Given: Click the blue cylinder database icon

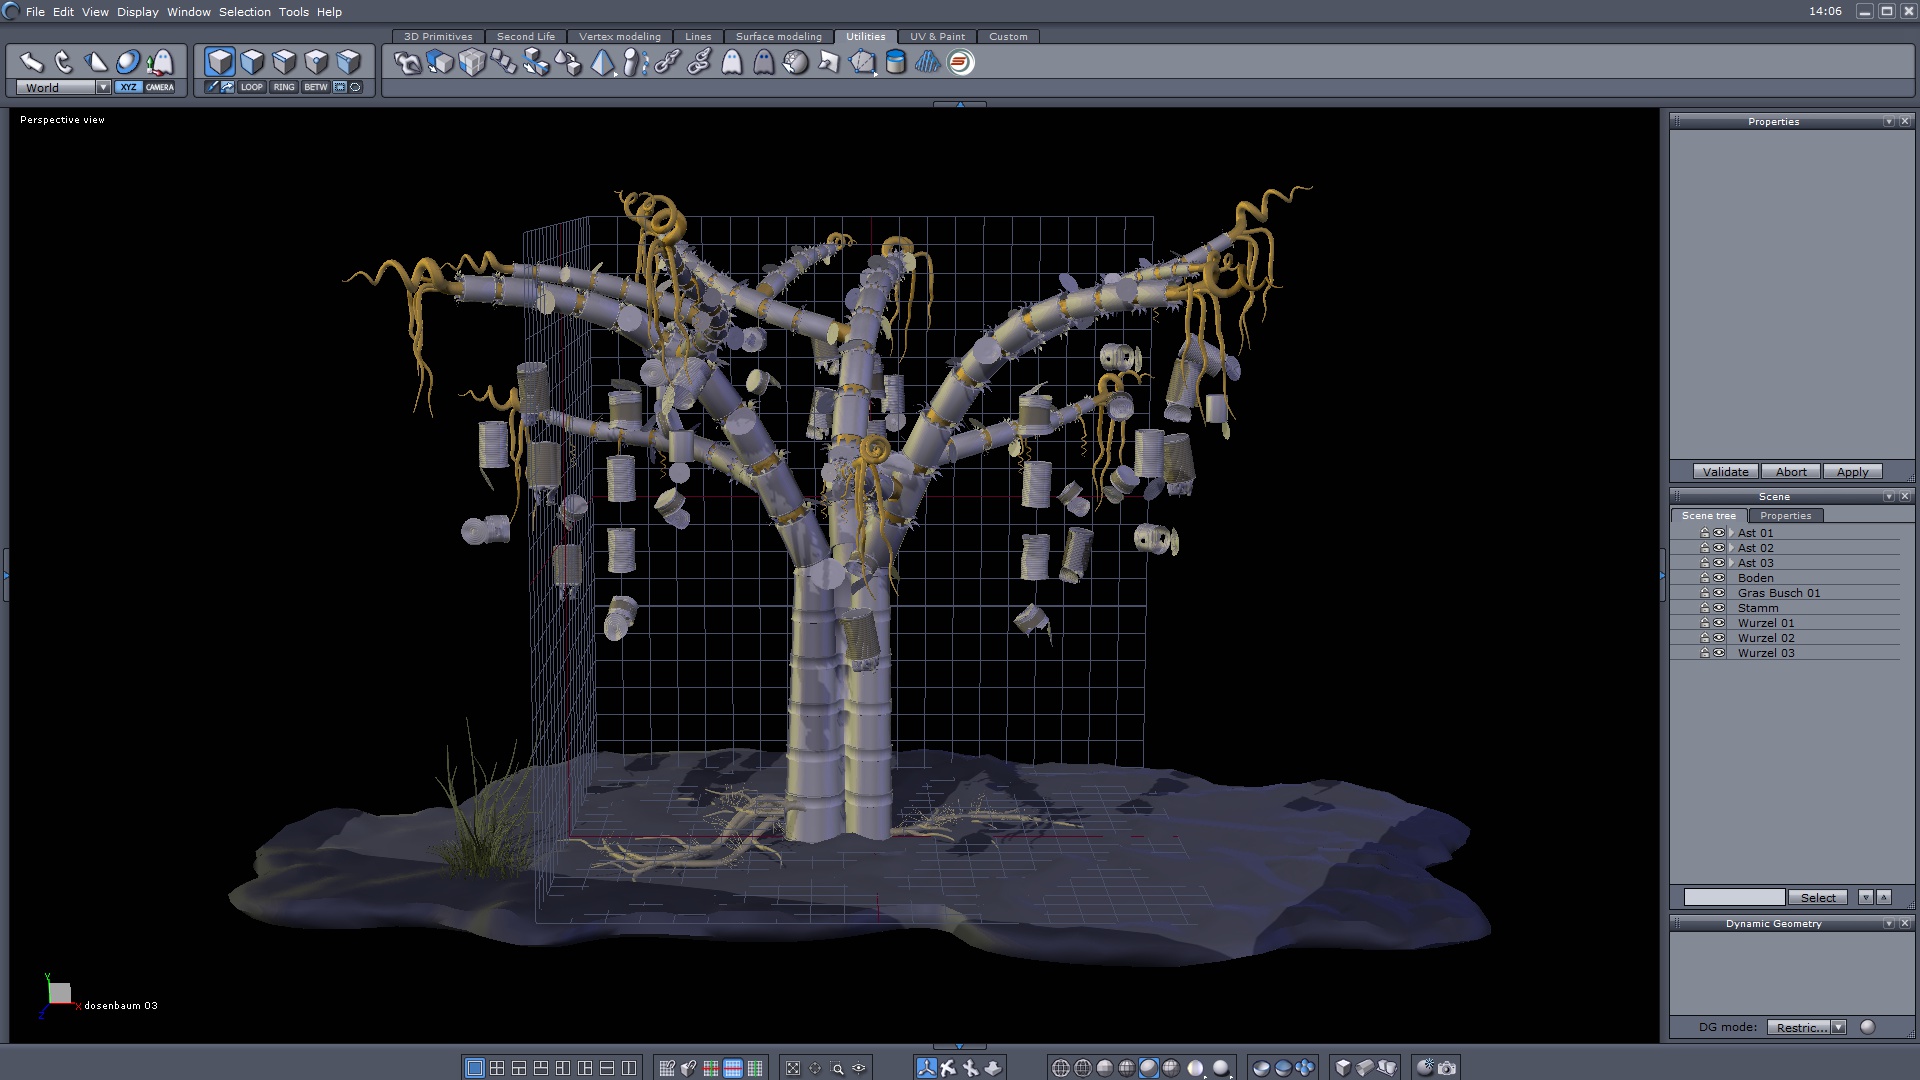Looking at the screenshot, I should pos(896,63).
